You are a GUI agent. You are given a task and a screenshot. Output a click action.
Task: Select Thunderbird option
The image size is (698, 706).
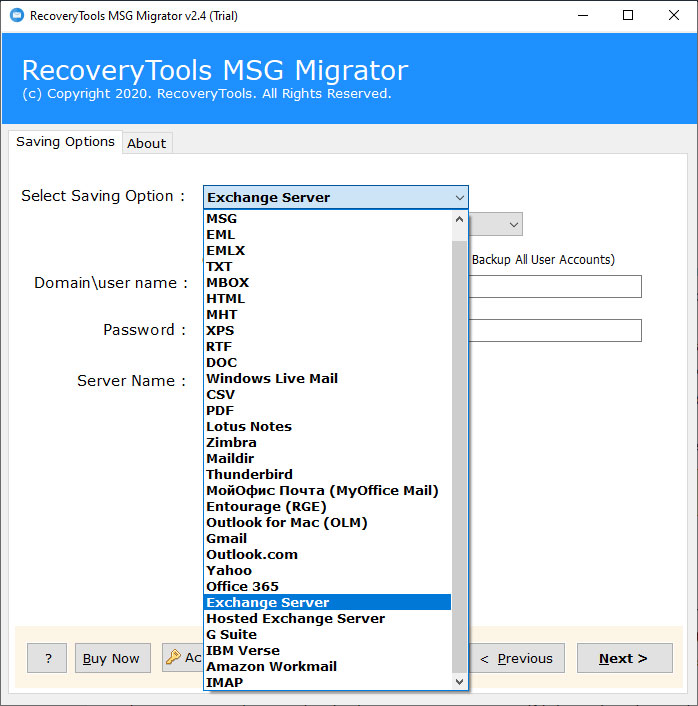327,475
